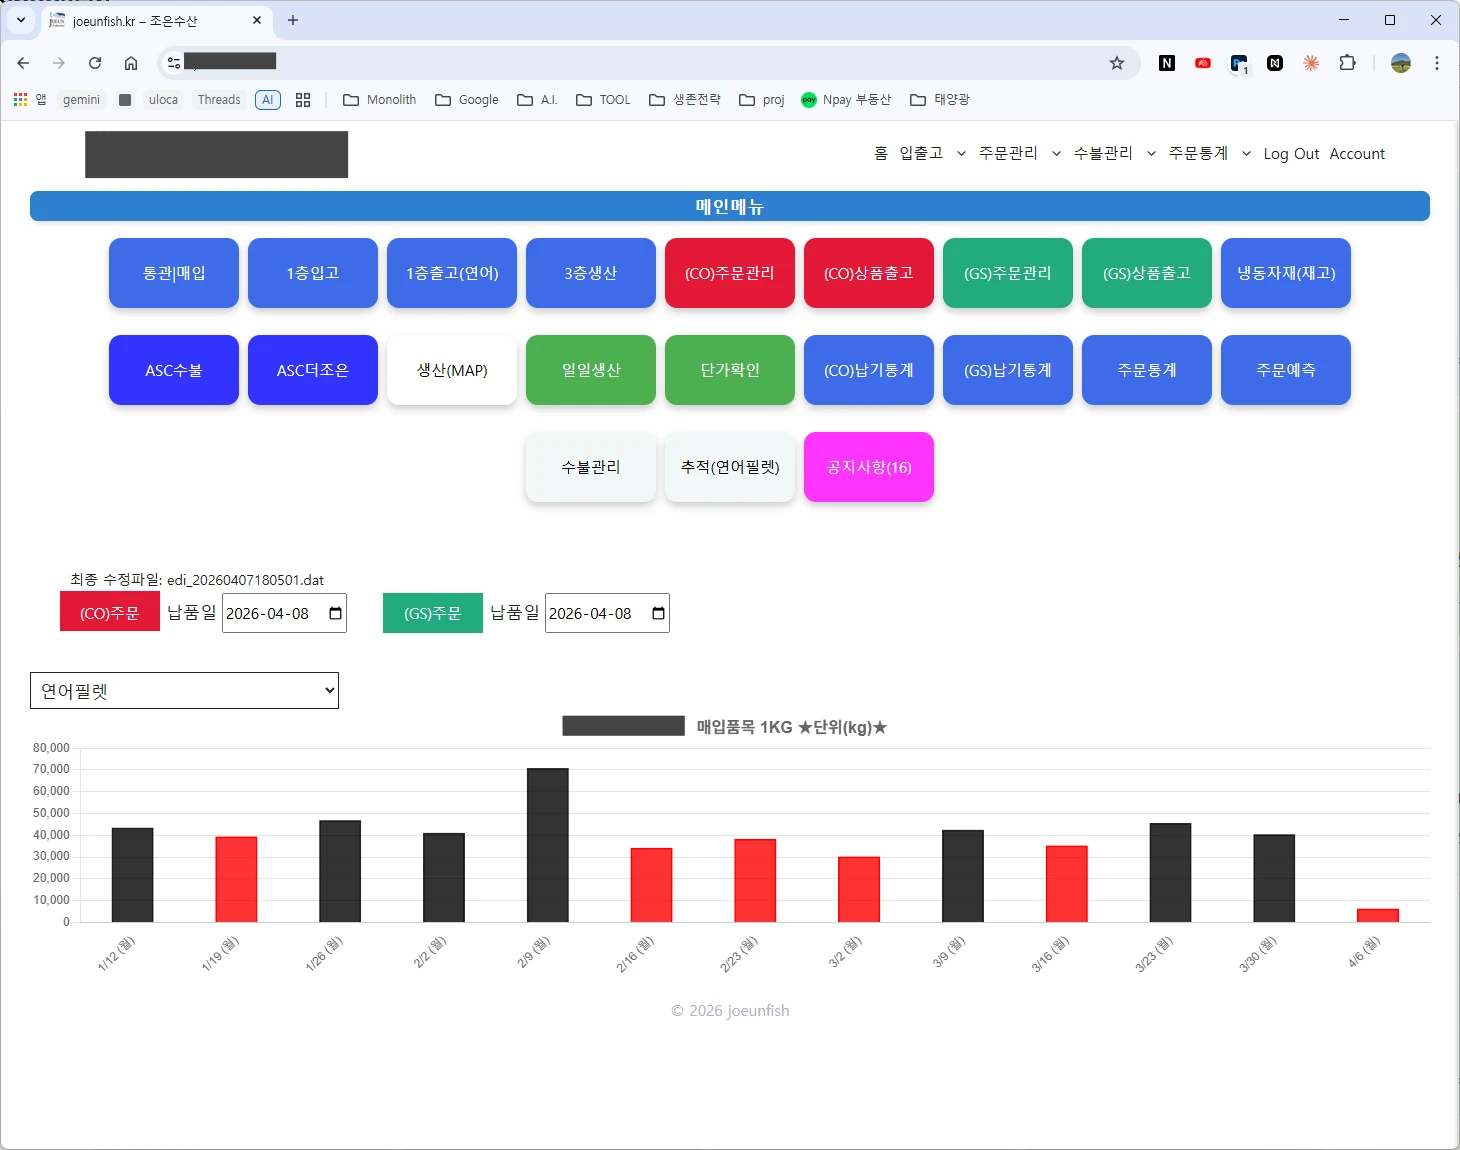The width and height of the screenshot is (1460, 1150).
Task: Open the 추적(연어필렛) button
Action: pos(730,467)
